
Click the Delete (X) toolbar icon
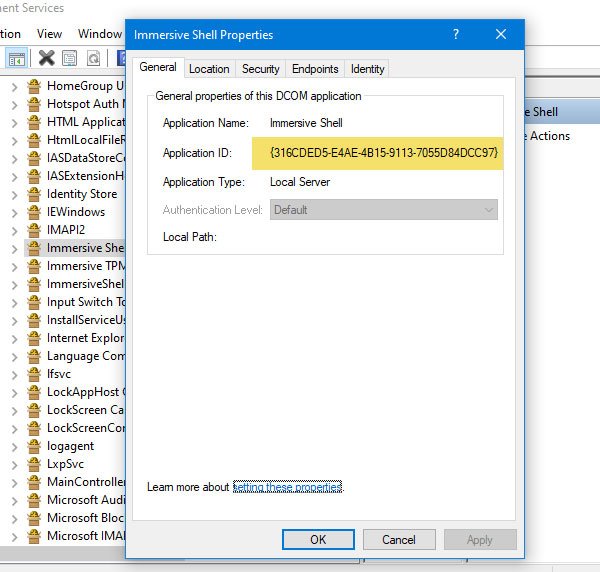47,58
